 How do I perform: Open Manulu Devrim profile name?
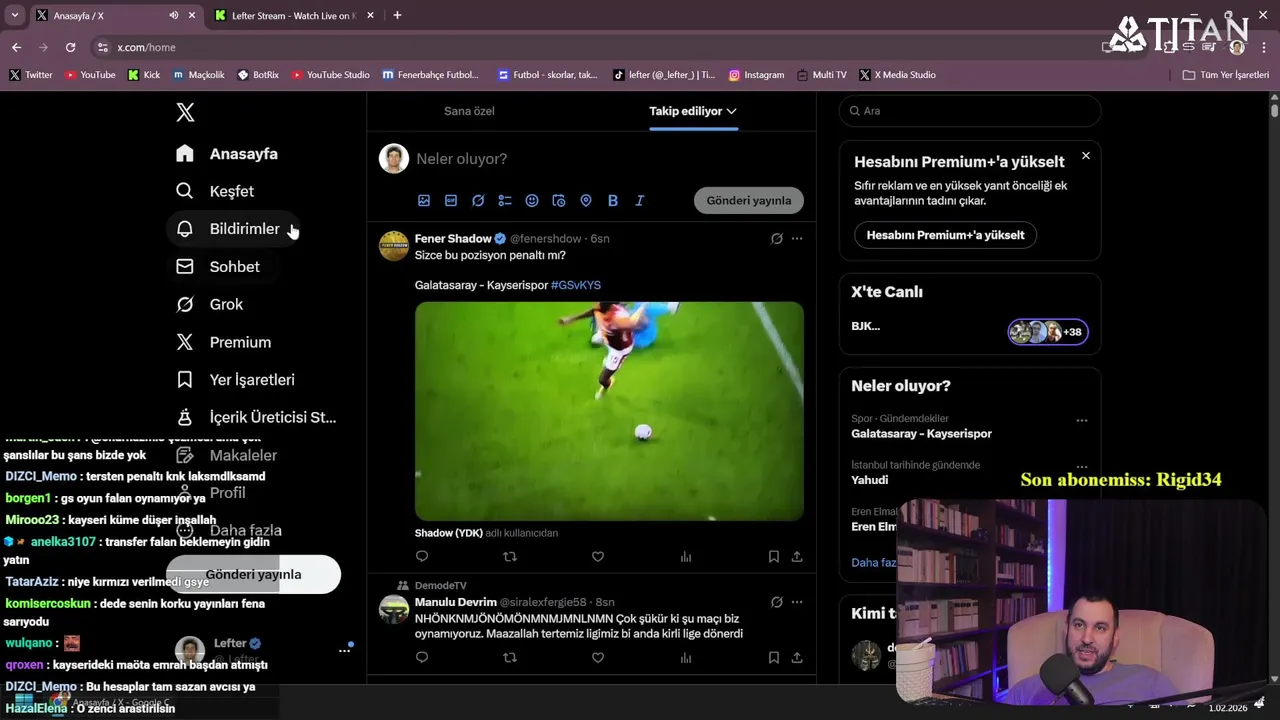tap(456, 602)
